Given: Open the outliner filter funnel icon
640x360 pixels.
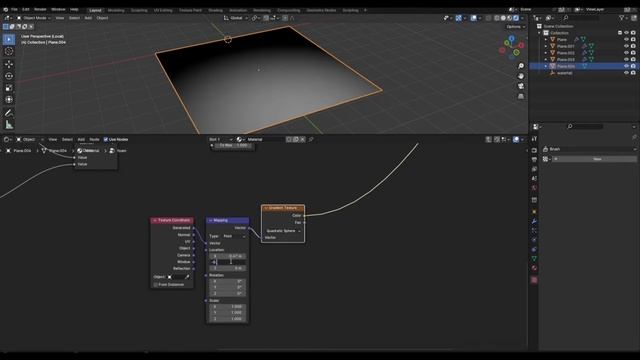Looking at the screenshot, I should point(622,18).
